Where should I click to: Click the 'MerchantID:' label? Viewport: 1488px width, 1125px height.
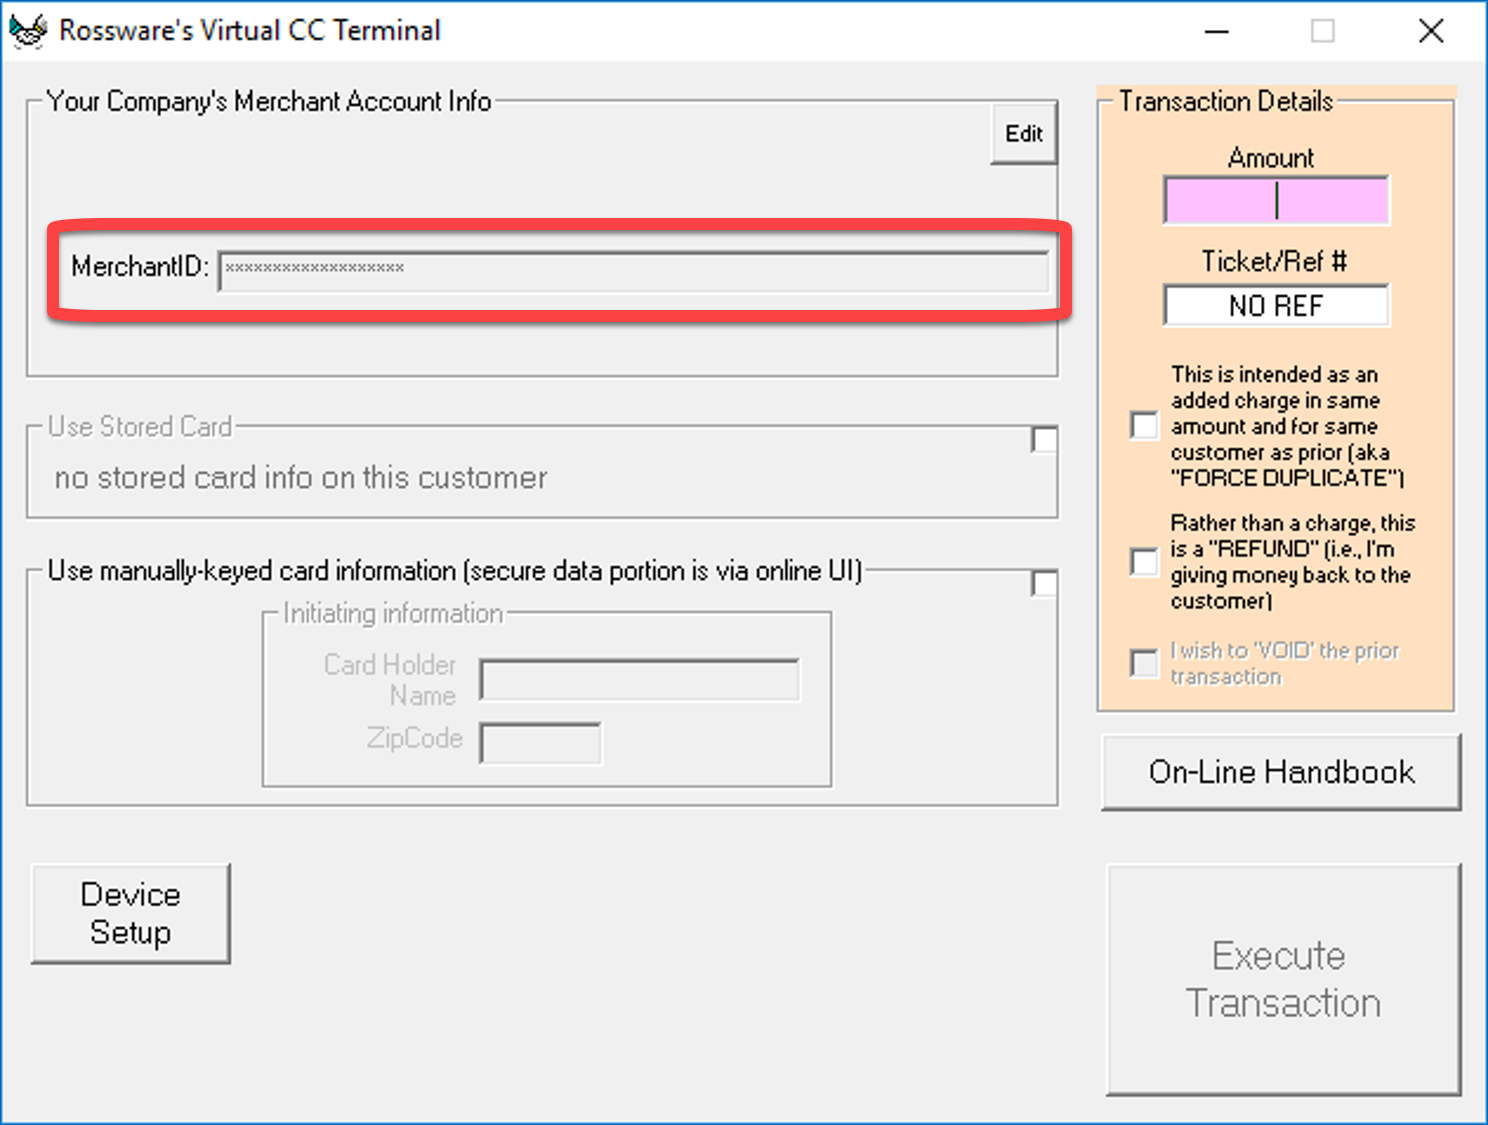click(x=140, y=266)
